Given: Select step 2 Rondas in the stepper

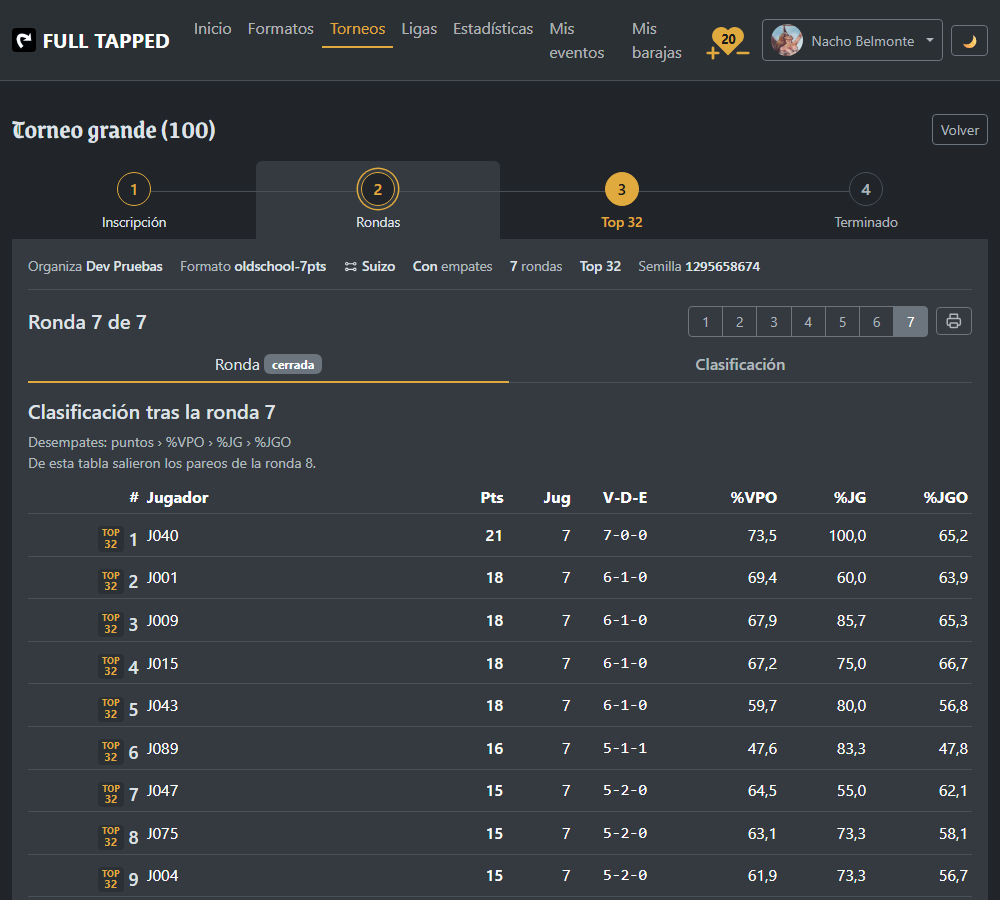Looking at the screenshot, I should tap(378, 200).
